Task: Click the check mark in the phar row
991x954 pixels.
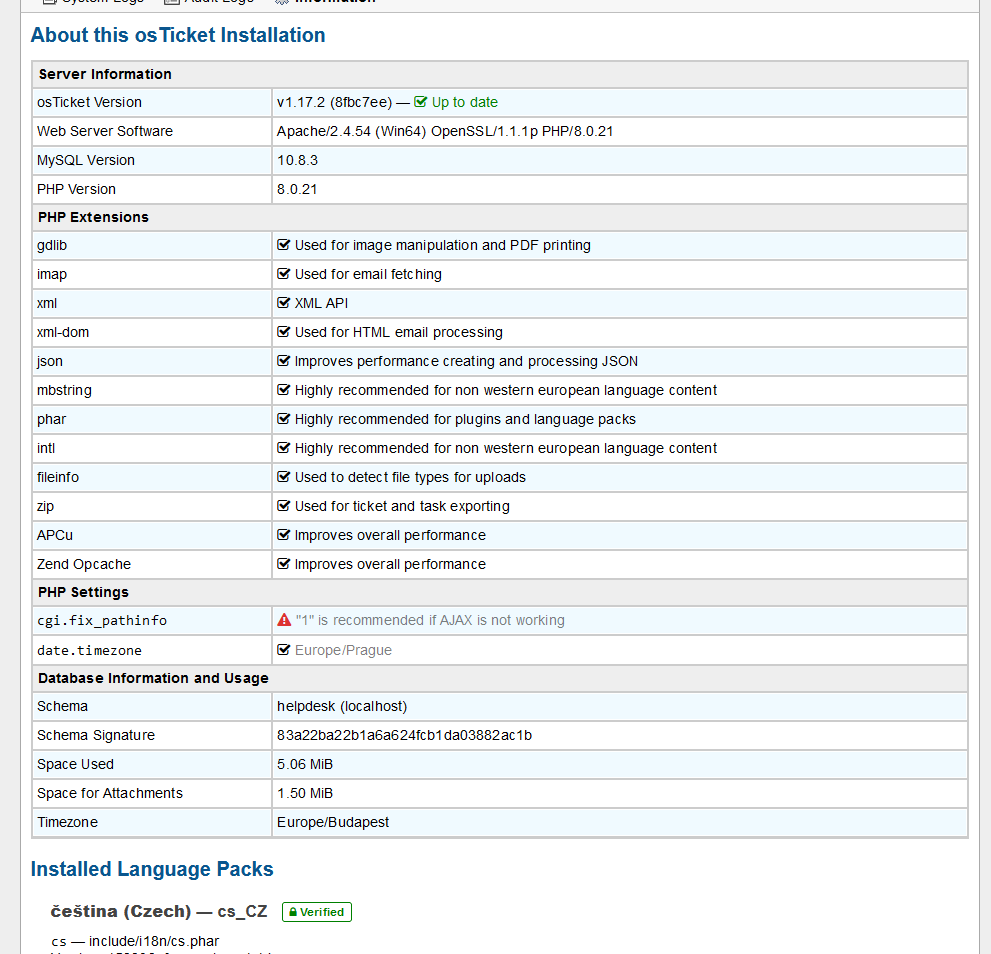Action: pos(284,419)
